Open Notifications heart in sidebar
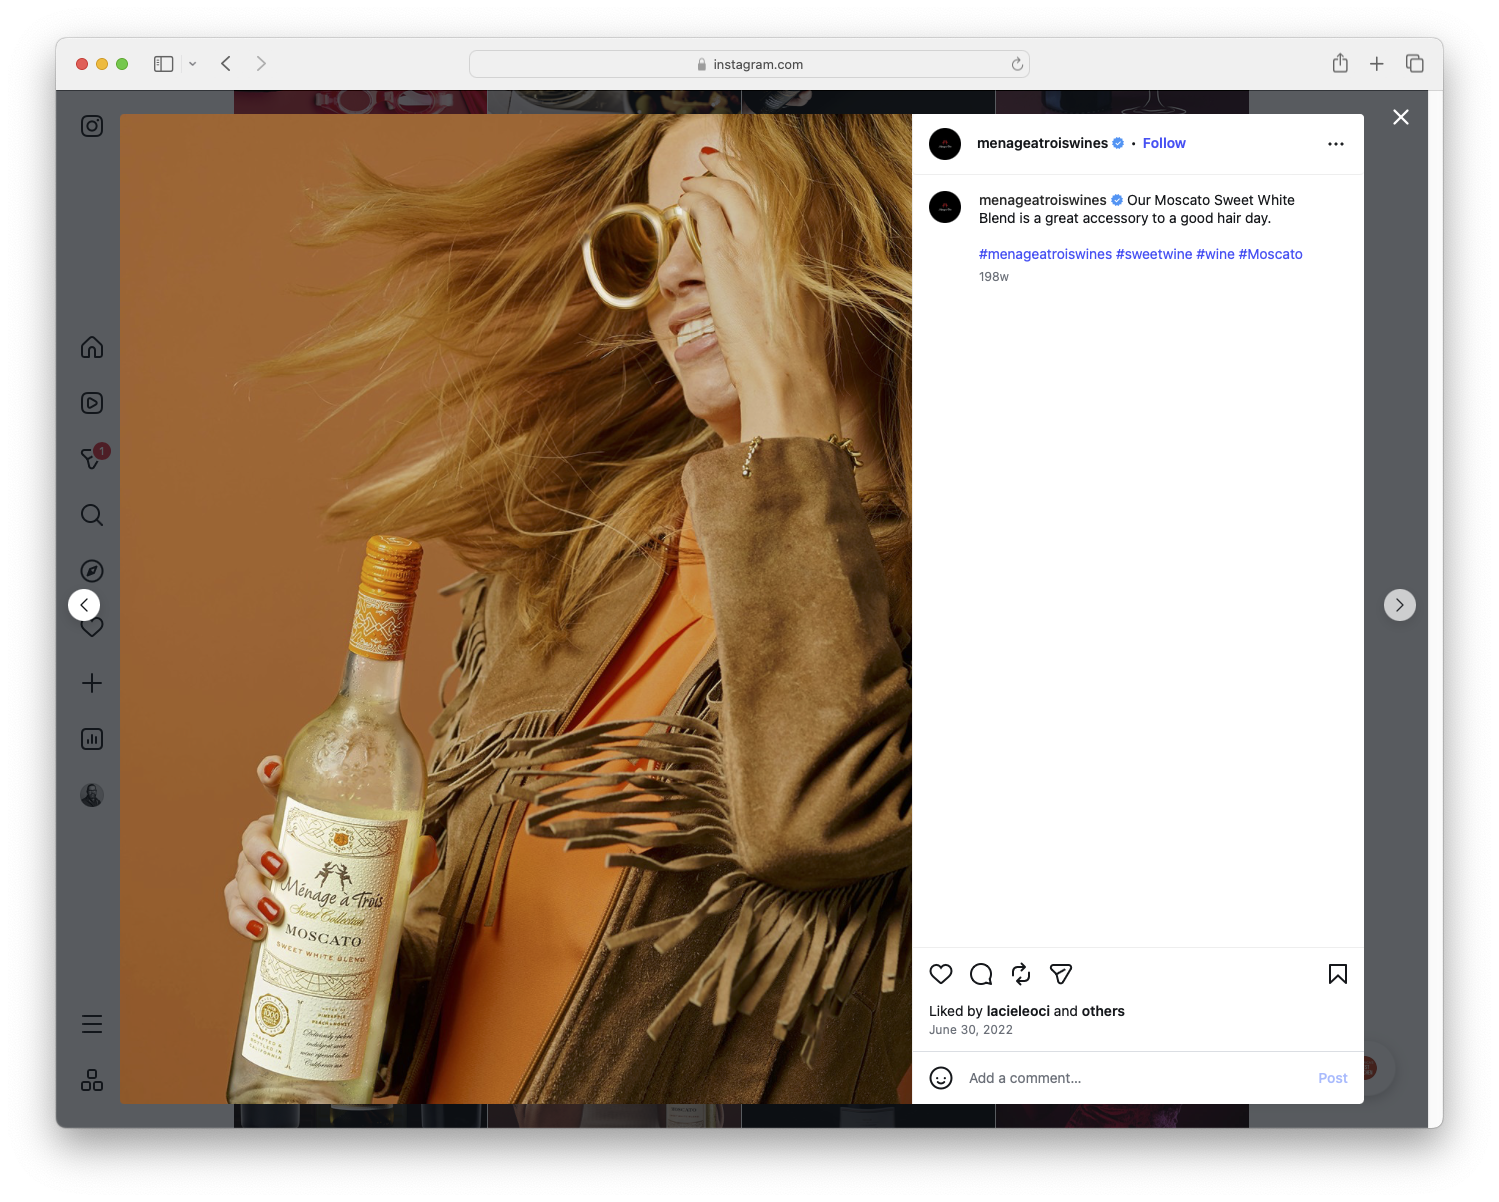 (x=93, y=629)
